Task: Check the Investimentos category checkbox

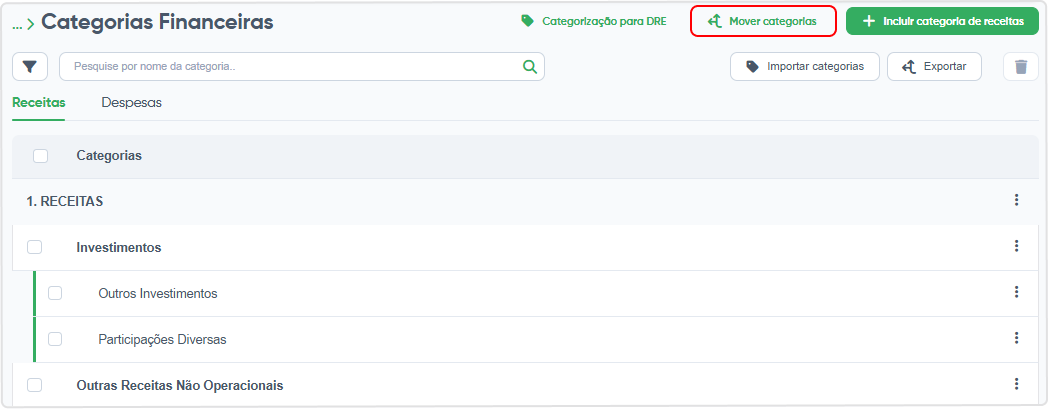Action: (x=34, y=247)
